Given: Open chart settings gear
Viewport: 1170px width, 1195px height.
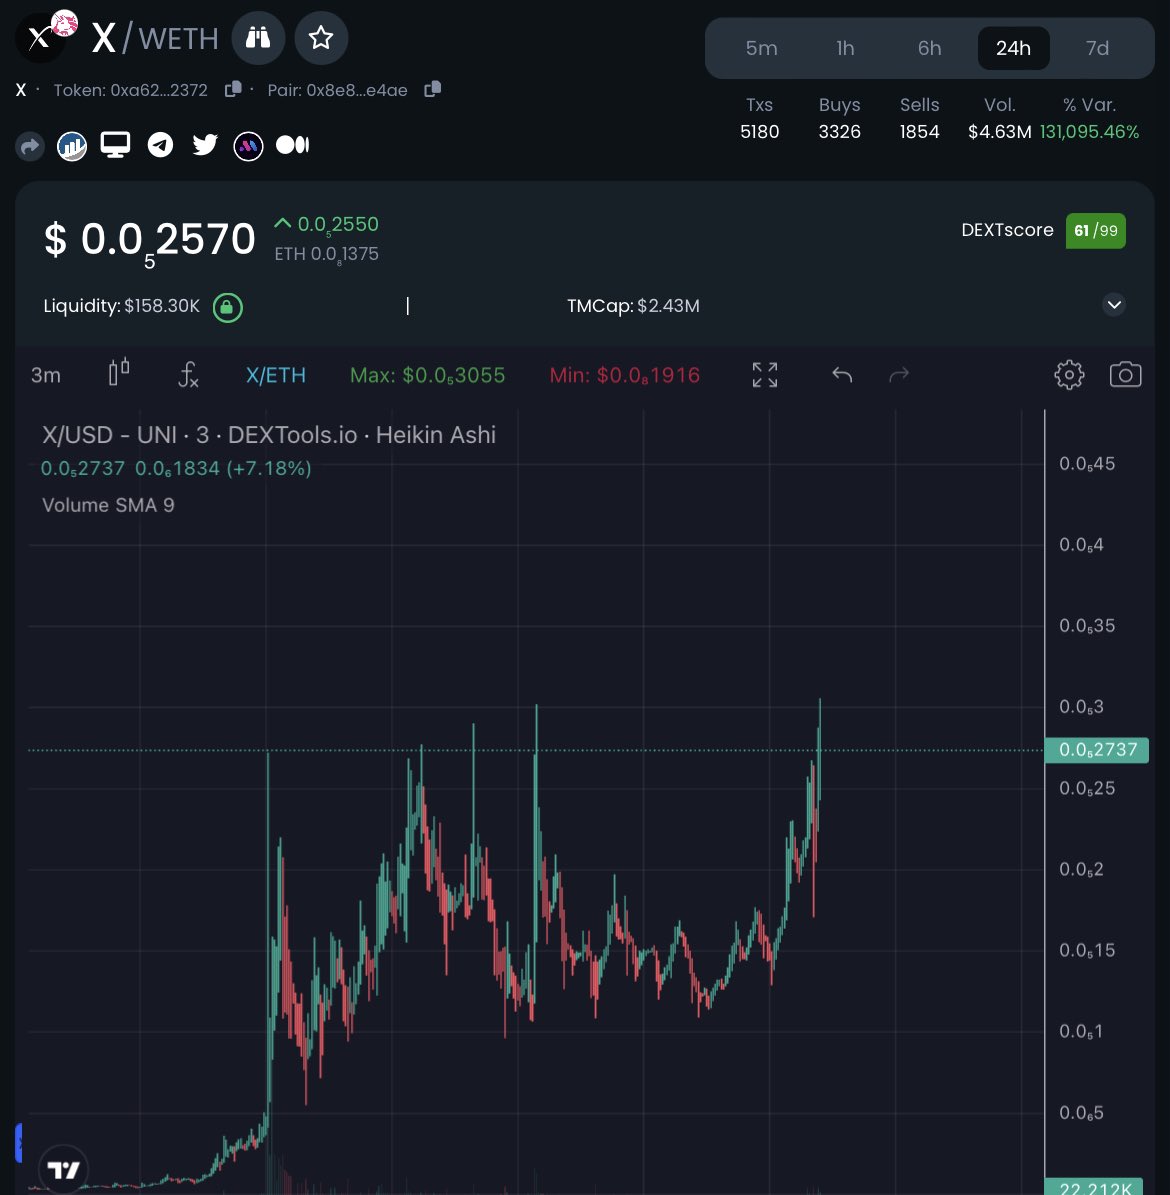Looking at the screenshot, I should point(1069,374).
